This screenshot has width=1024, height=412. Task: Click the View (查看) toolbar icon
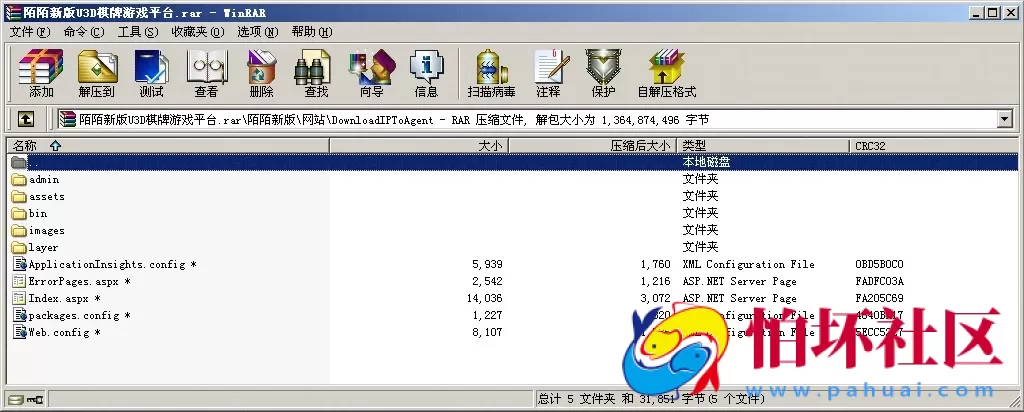[x=206, y=72]
